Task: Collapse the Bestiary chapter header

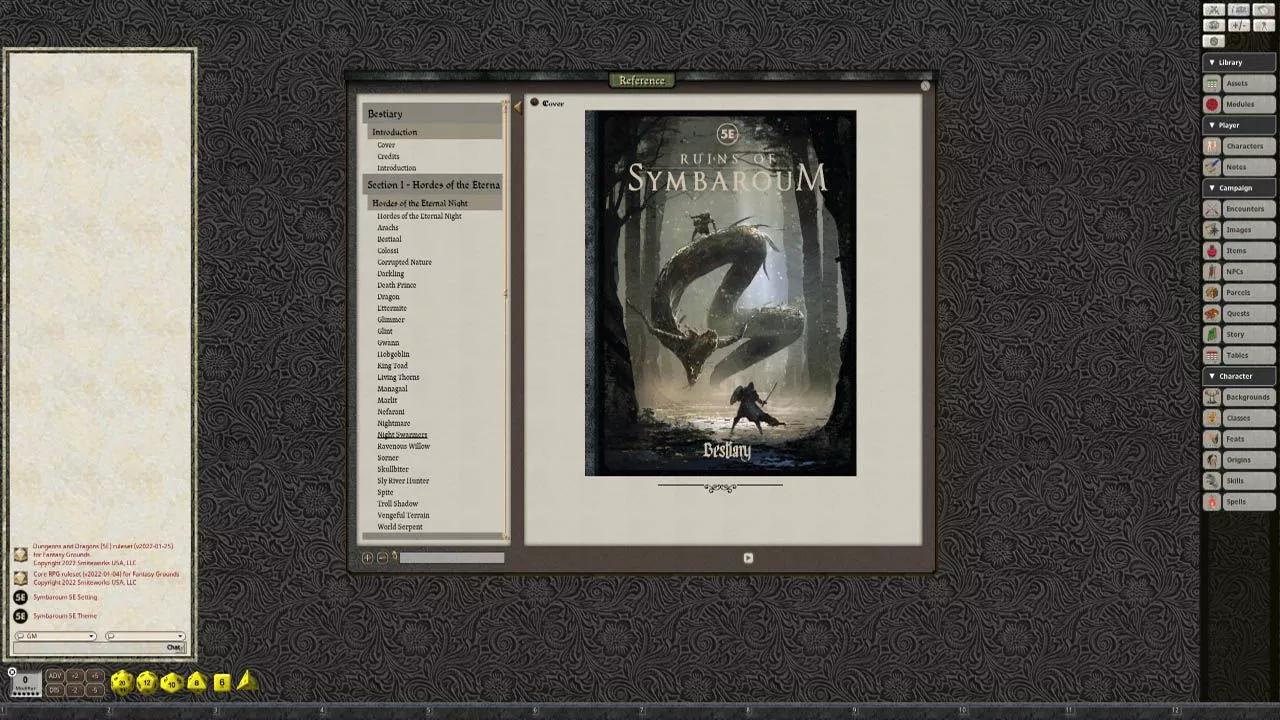Action: pyautogui.click(x=432, y=114)
